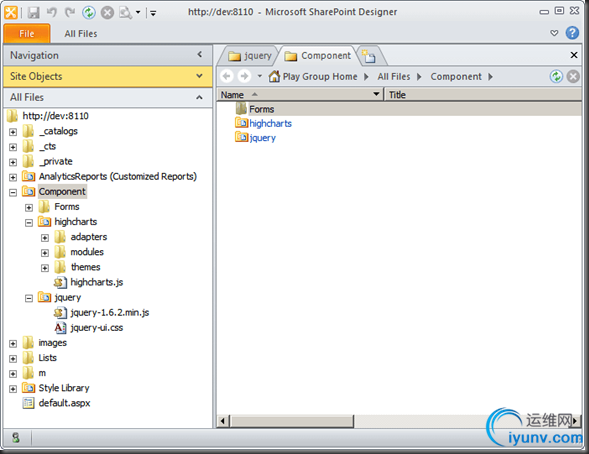Click the Forward navigation arrow
Screen dimensions: 589x454
point(244,76)
